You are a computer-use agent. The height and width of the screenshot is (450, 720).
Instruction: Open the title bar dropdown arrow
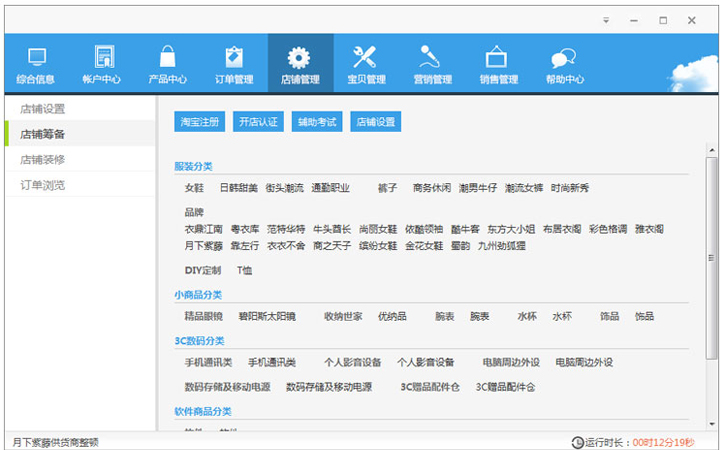click(606, 20)
